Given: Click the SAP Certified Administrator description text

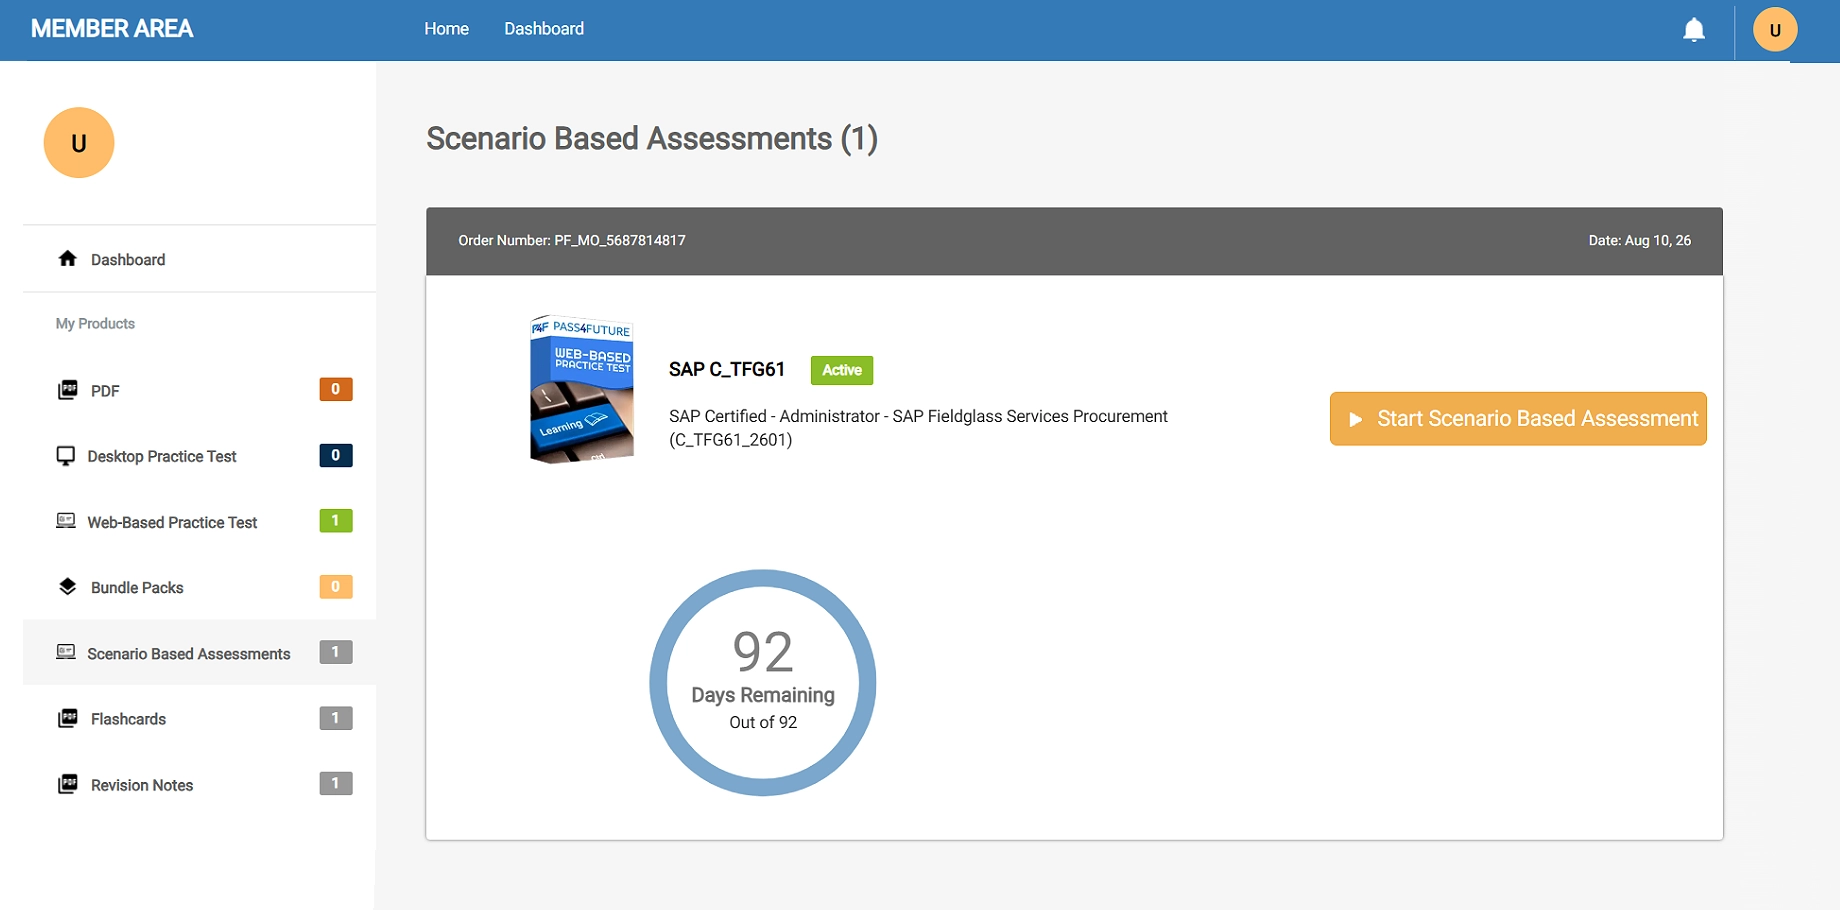Looking at the screenshot, I should 918,428.
